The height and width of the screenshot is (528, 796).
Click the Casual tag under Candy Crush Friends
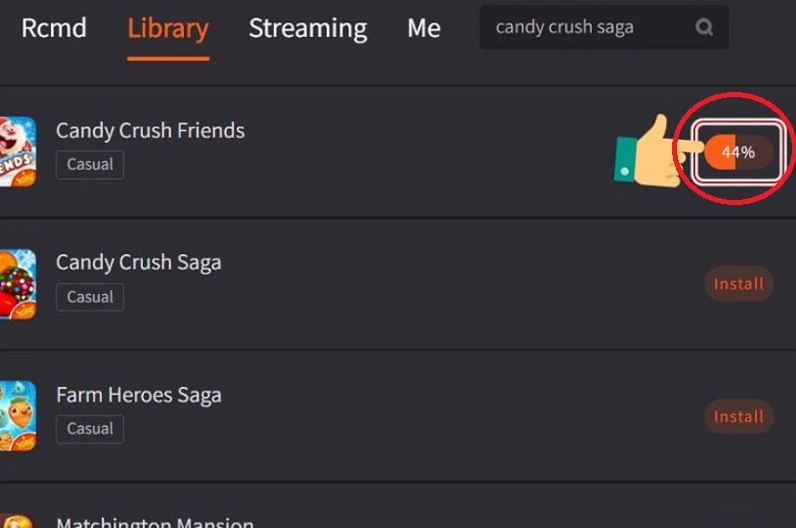(90, 164)
